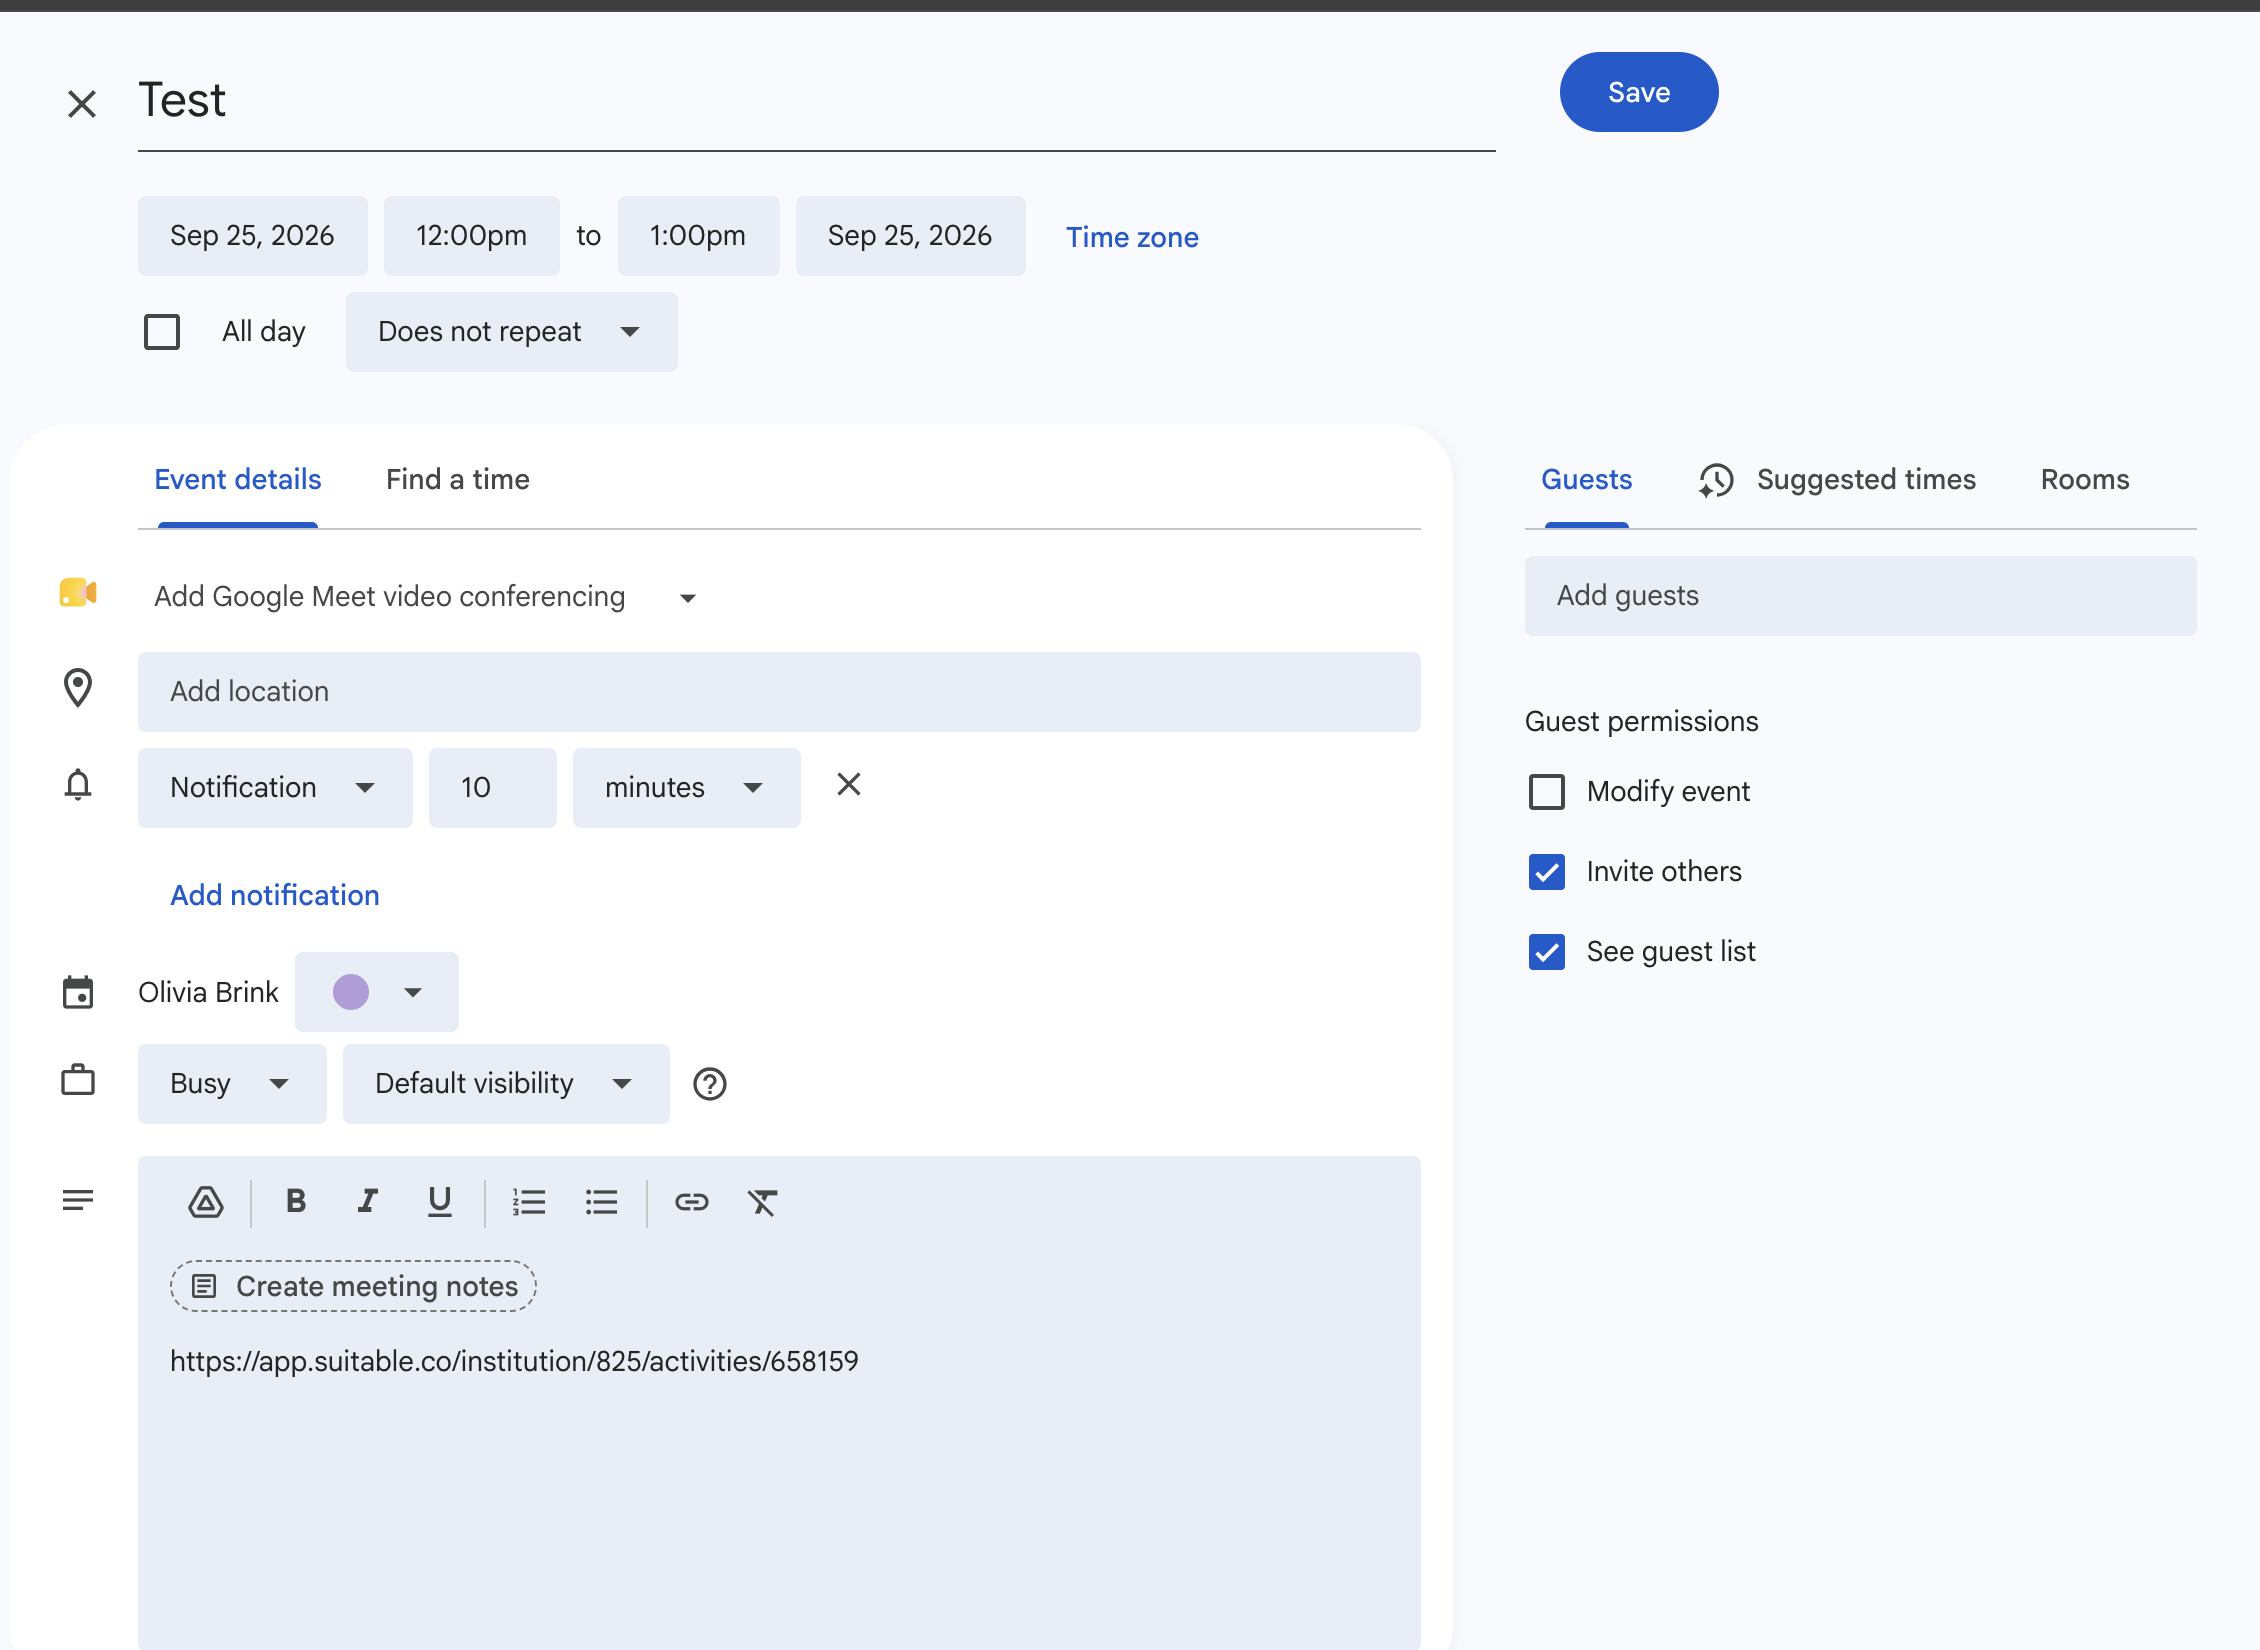Open the visibility help question icon
The width and height of the screenshot is (2260, 1650).
pos(710,1084)
